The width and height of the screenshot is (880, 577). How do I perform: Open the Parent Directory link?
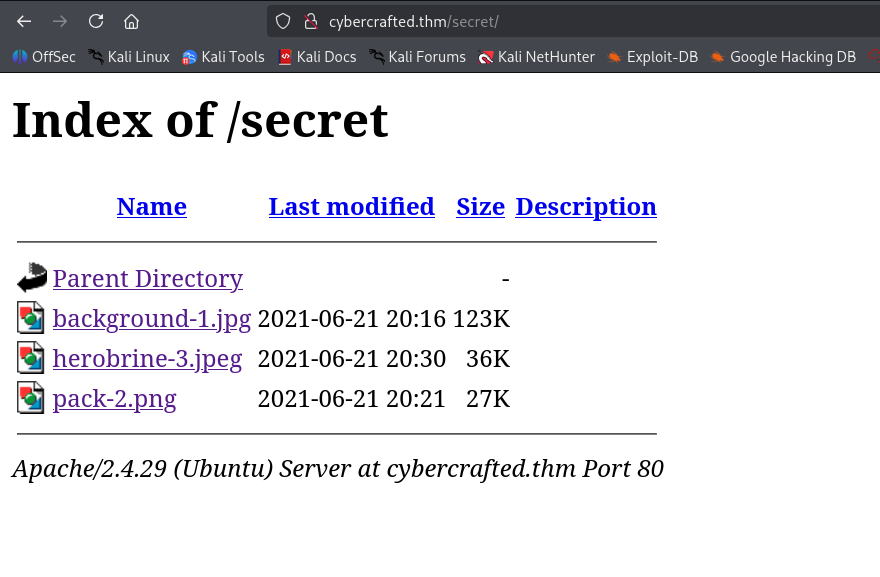(147, 278)
